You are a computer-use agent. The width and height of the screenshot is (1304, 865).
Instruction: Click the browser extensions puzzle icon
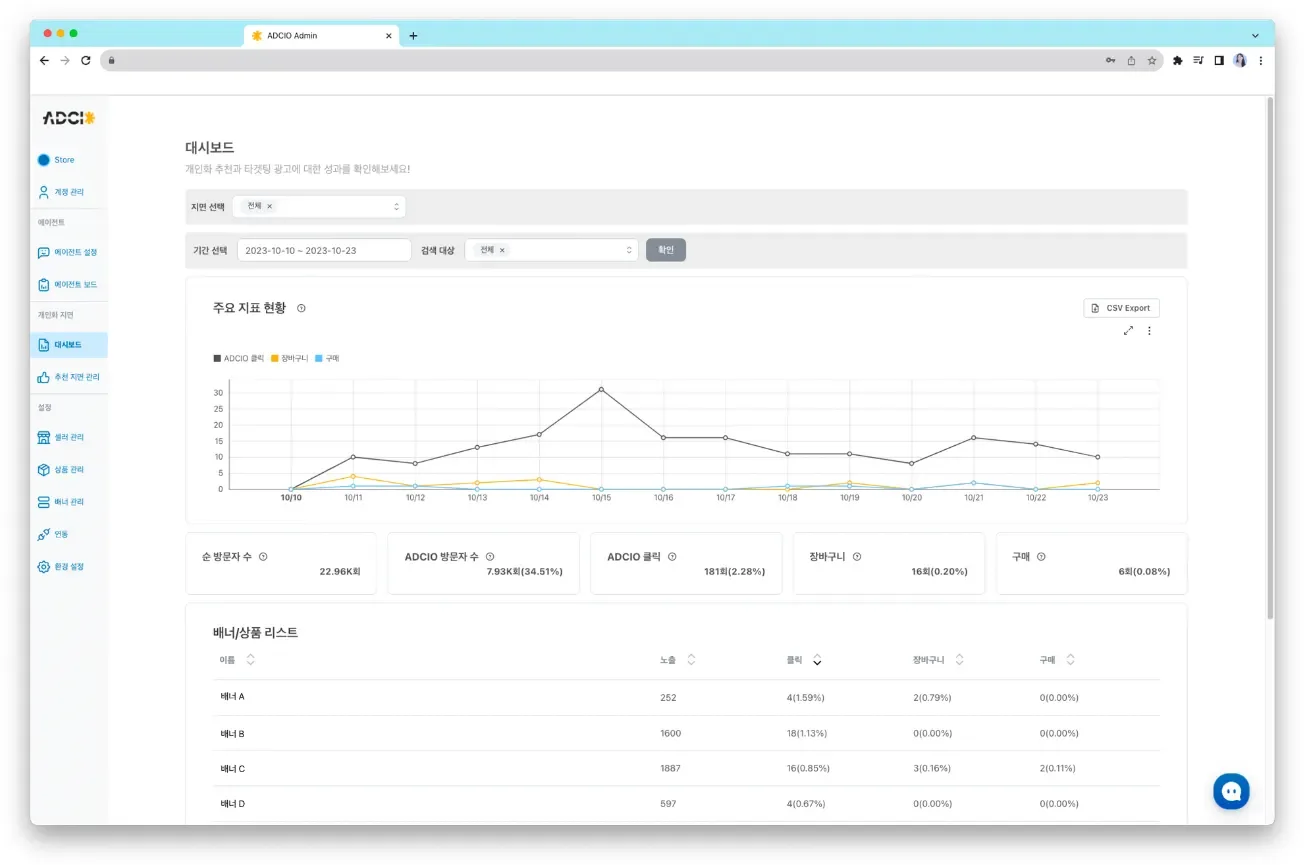click(x=1177, y=61)
